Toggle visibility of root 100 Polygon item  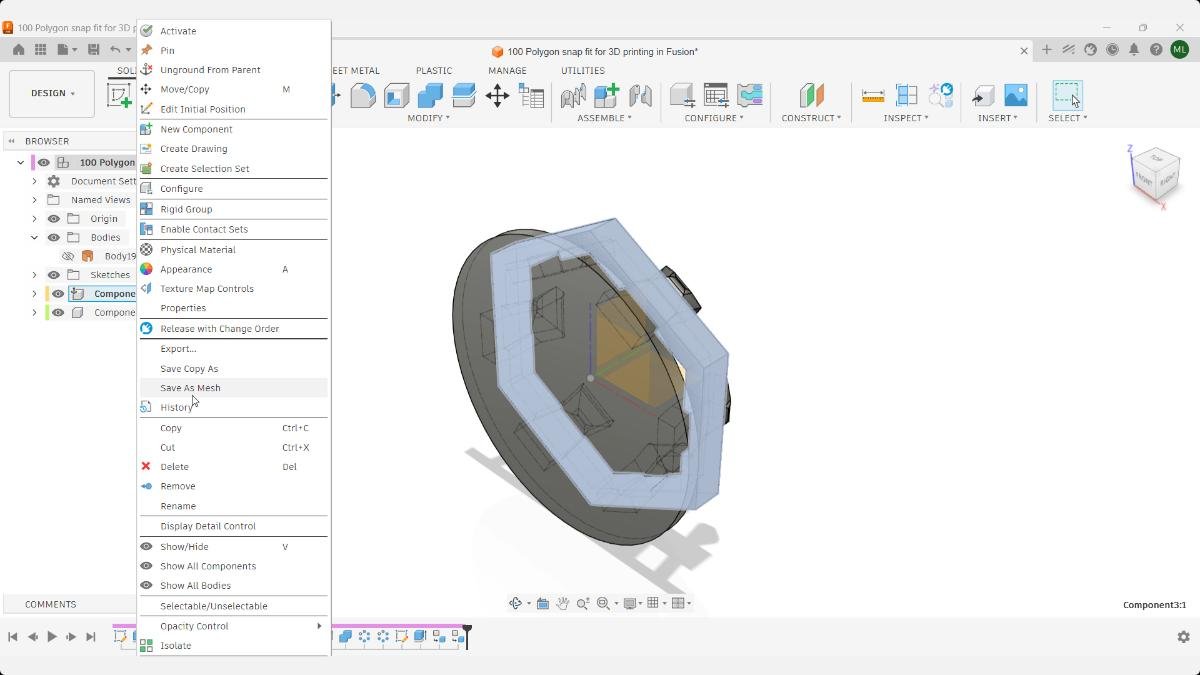coord(44,162)
